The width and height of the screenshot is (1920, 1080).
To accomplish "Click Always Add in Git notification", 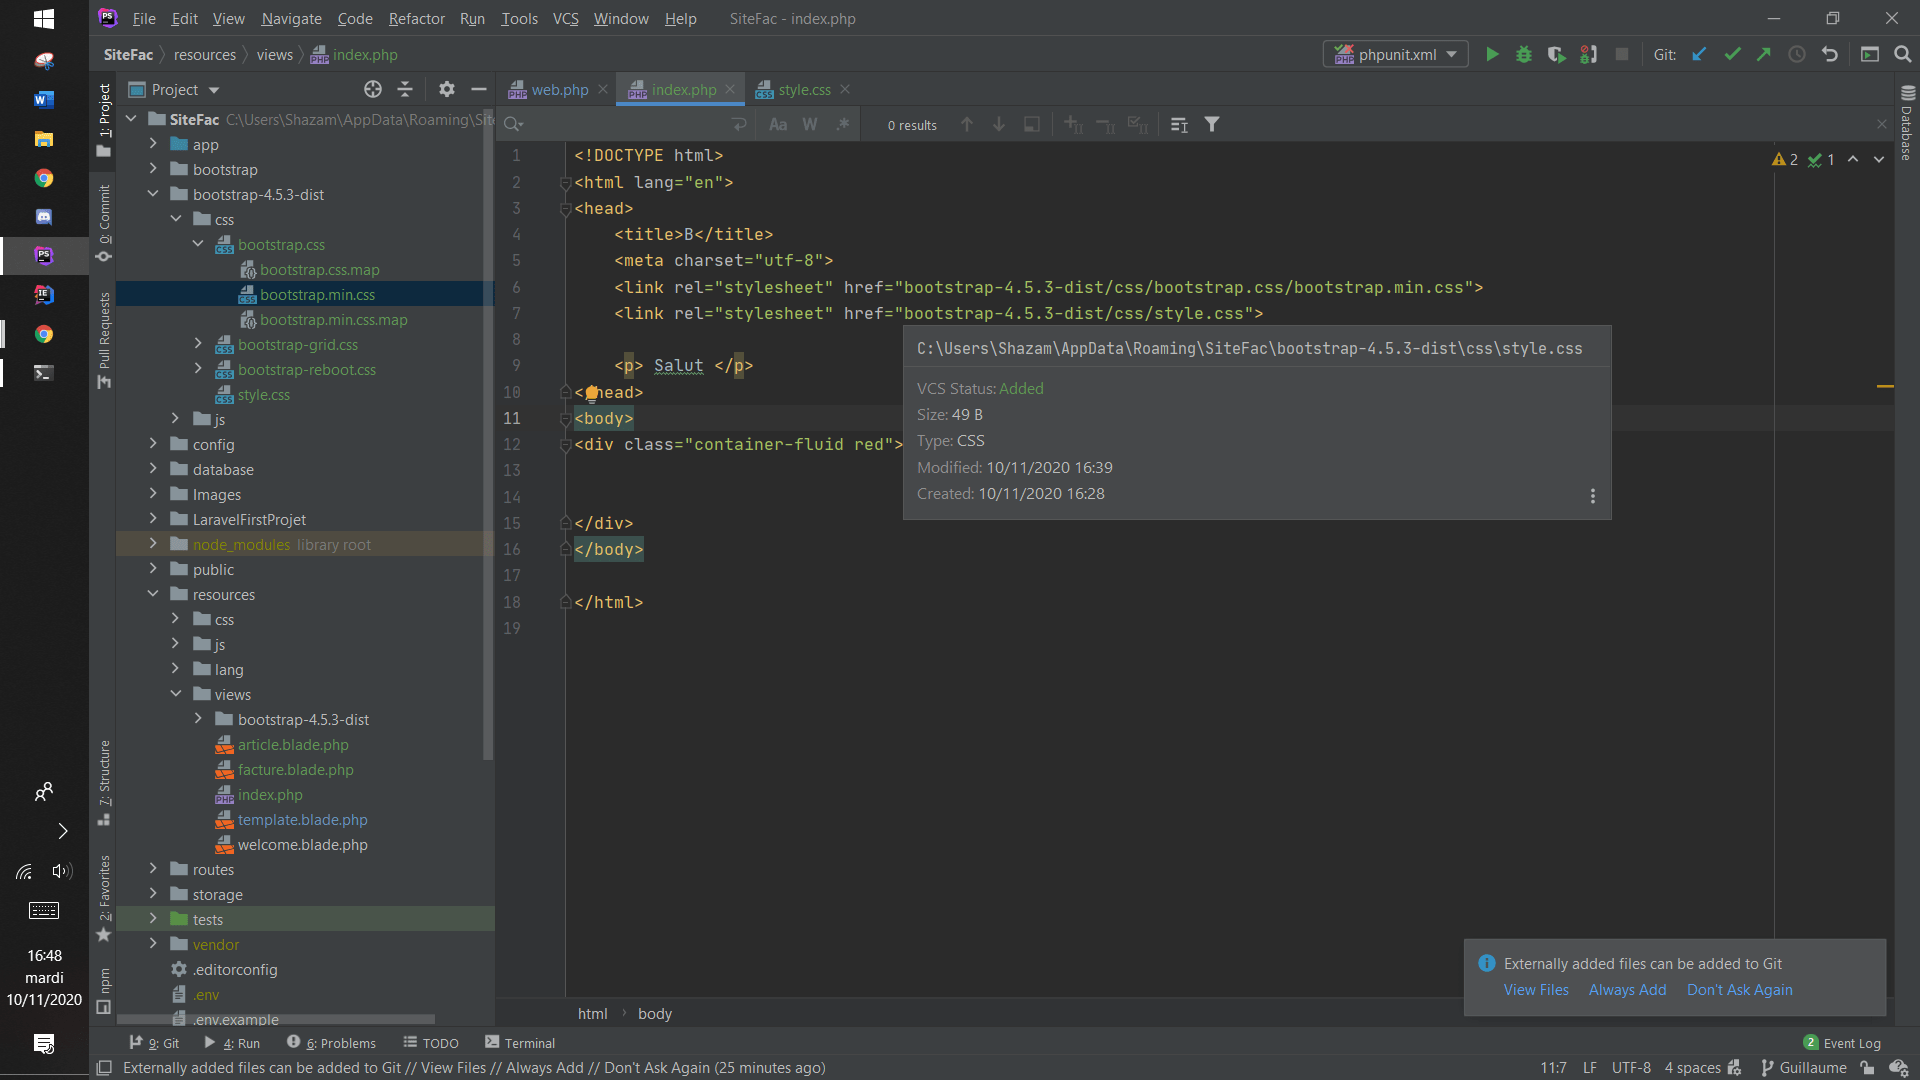I will pos(1627,990).
